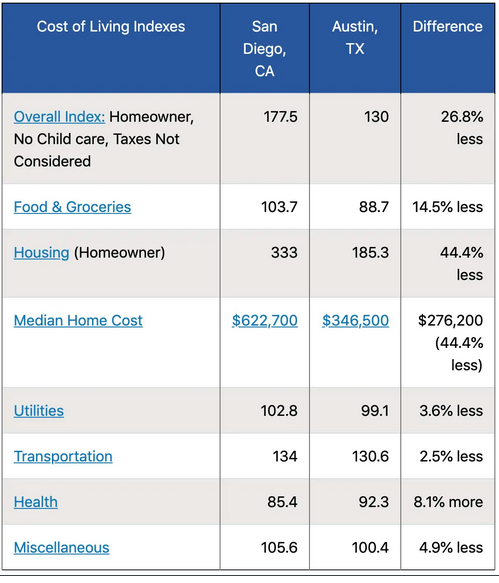This screenshot has width=499, height=583.
Task: Select the 100.4 Austin miscellaneous value
Action: (370, 547)
